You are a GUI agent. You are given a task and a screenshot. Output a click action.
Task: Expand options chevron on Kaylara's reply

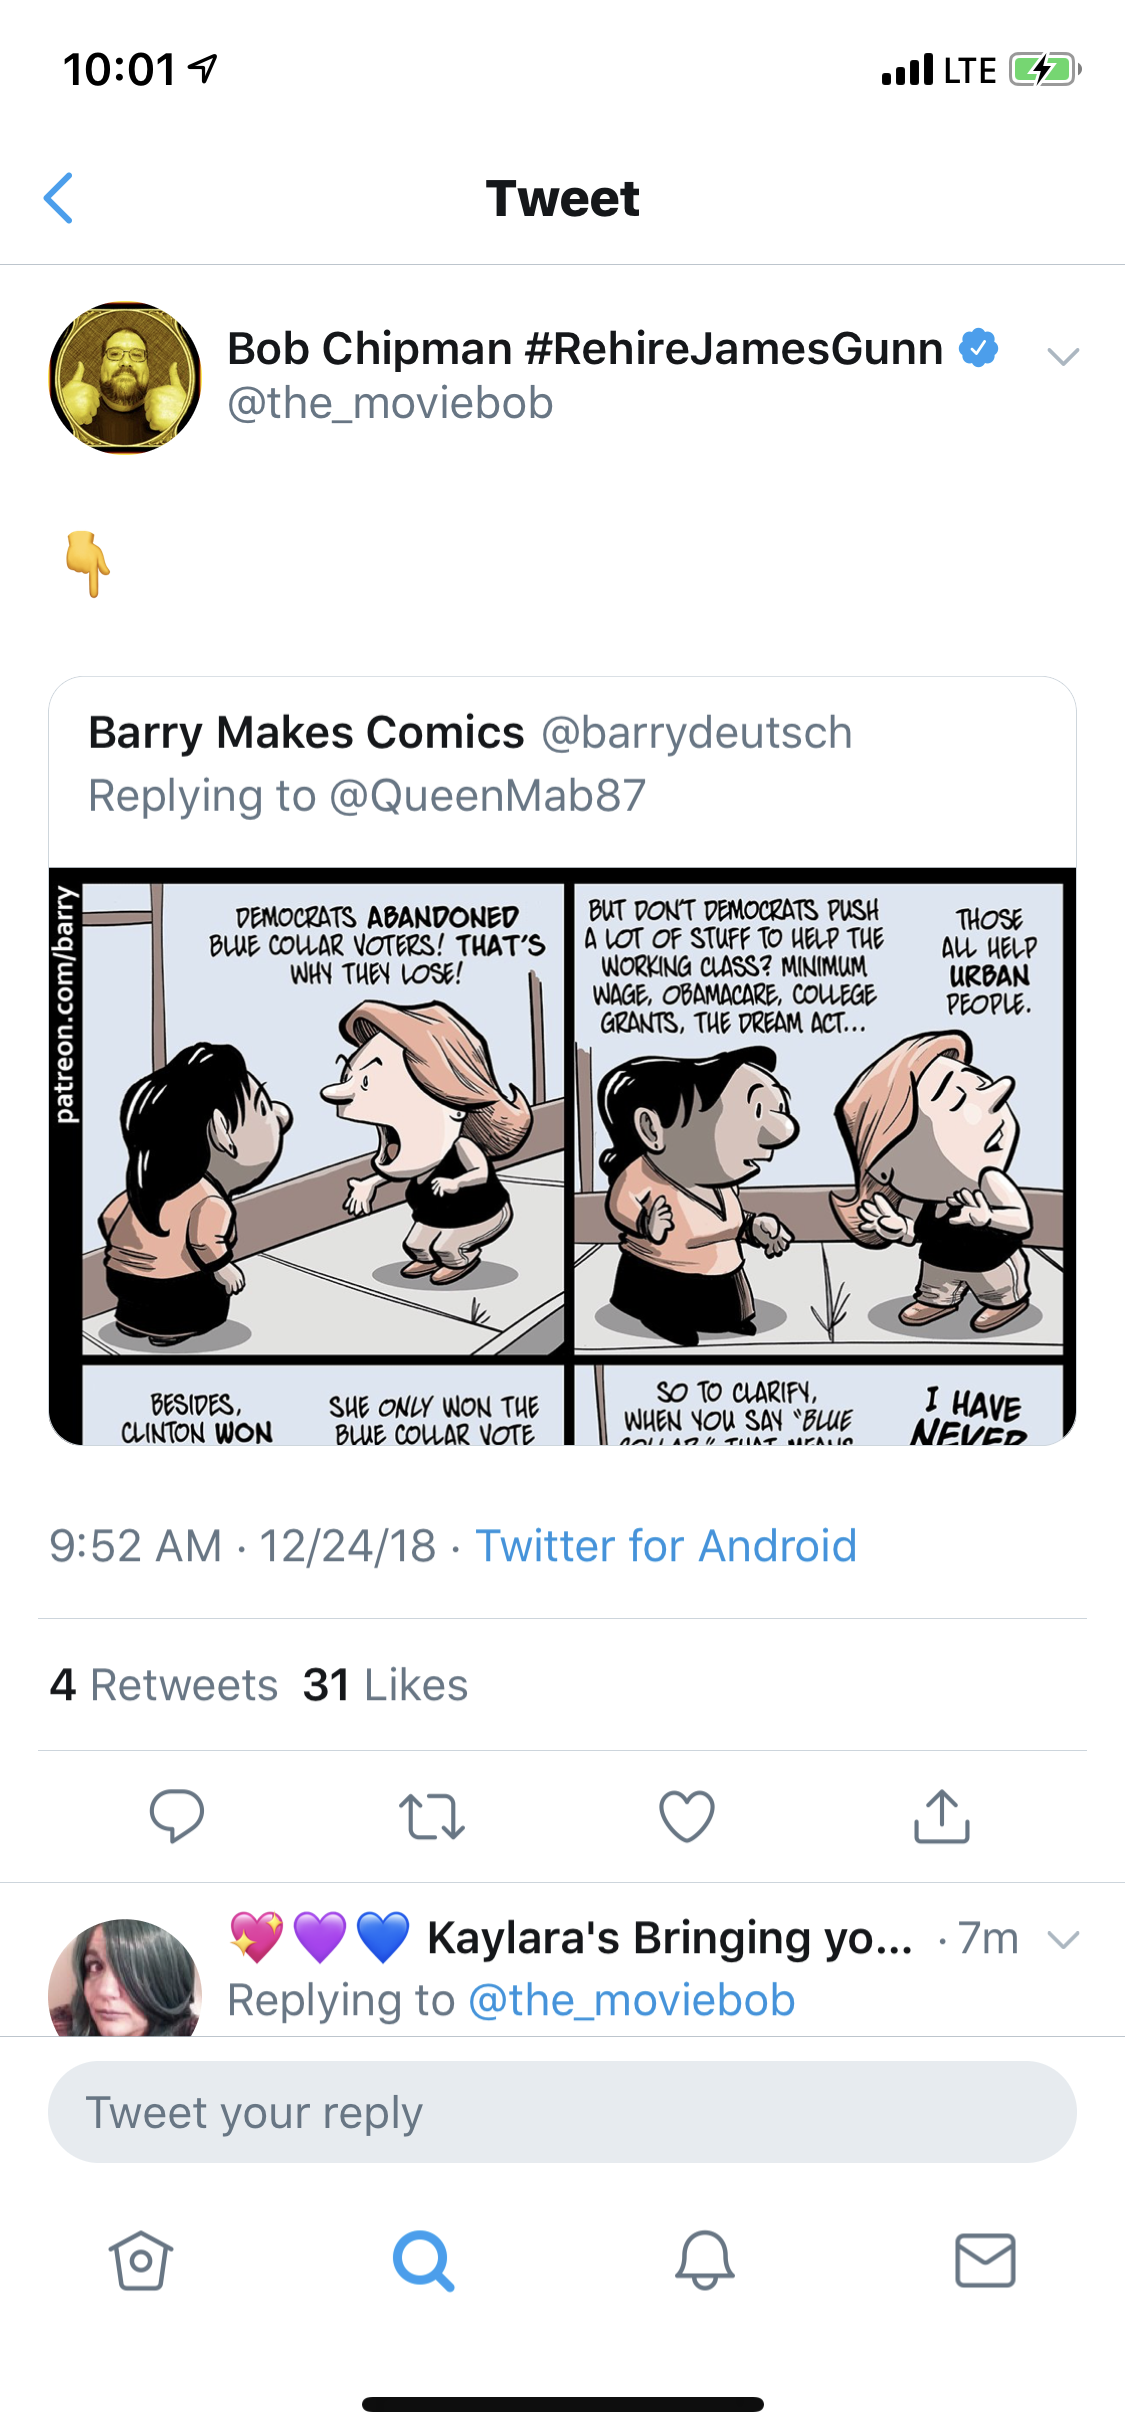pos(1062,1940)
